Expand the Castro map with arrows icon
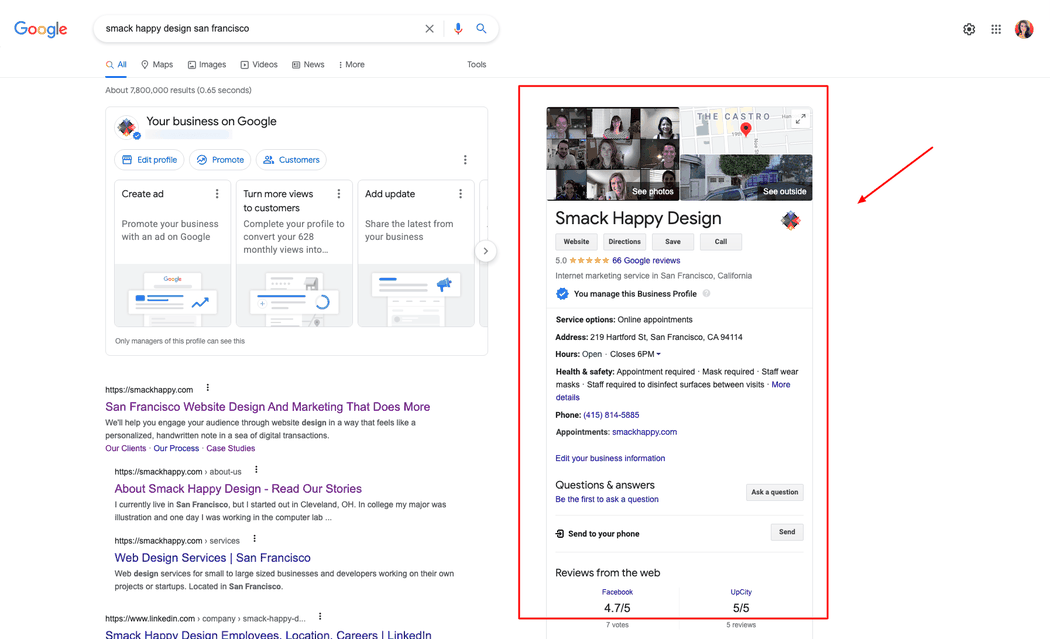This screenshot has width=1050, height=639. click(800, 119)
